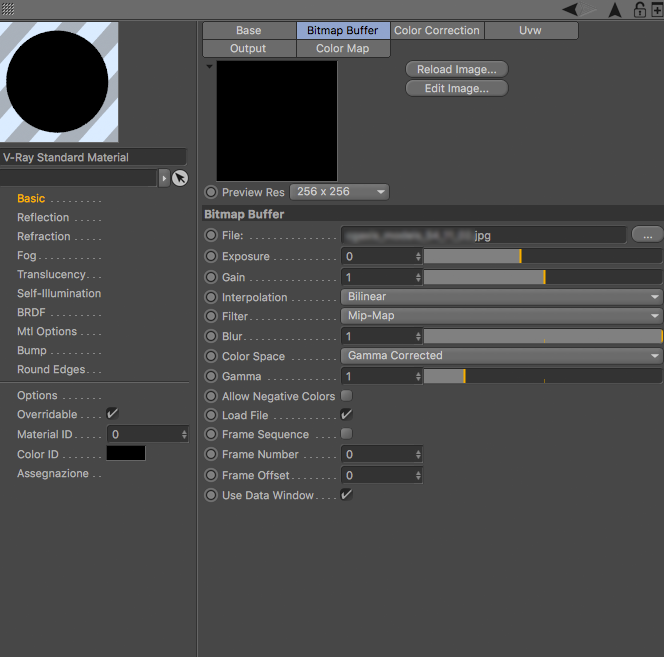Click the Gamma slider bar
The height and width of the screenshot is (657, 664).
coord(543,376)
